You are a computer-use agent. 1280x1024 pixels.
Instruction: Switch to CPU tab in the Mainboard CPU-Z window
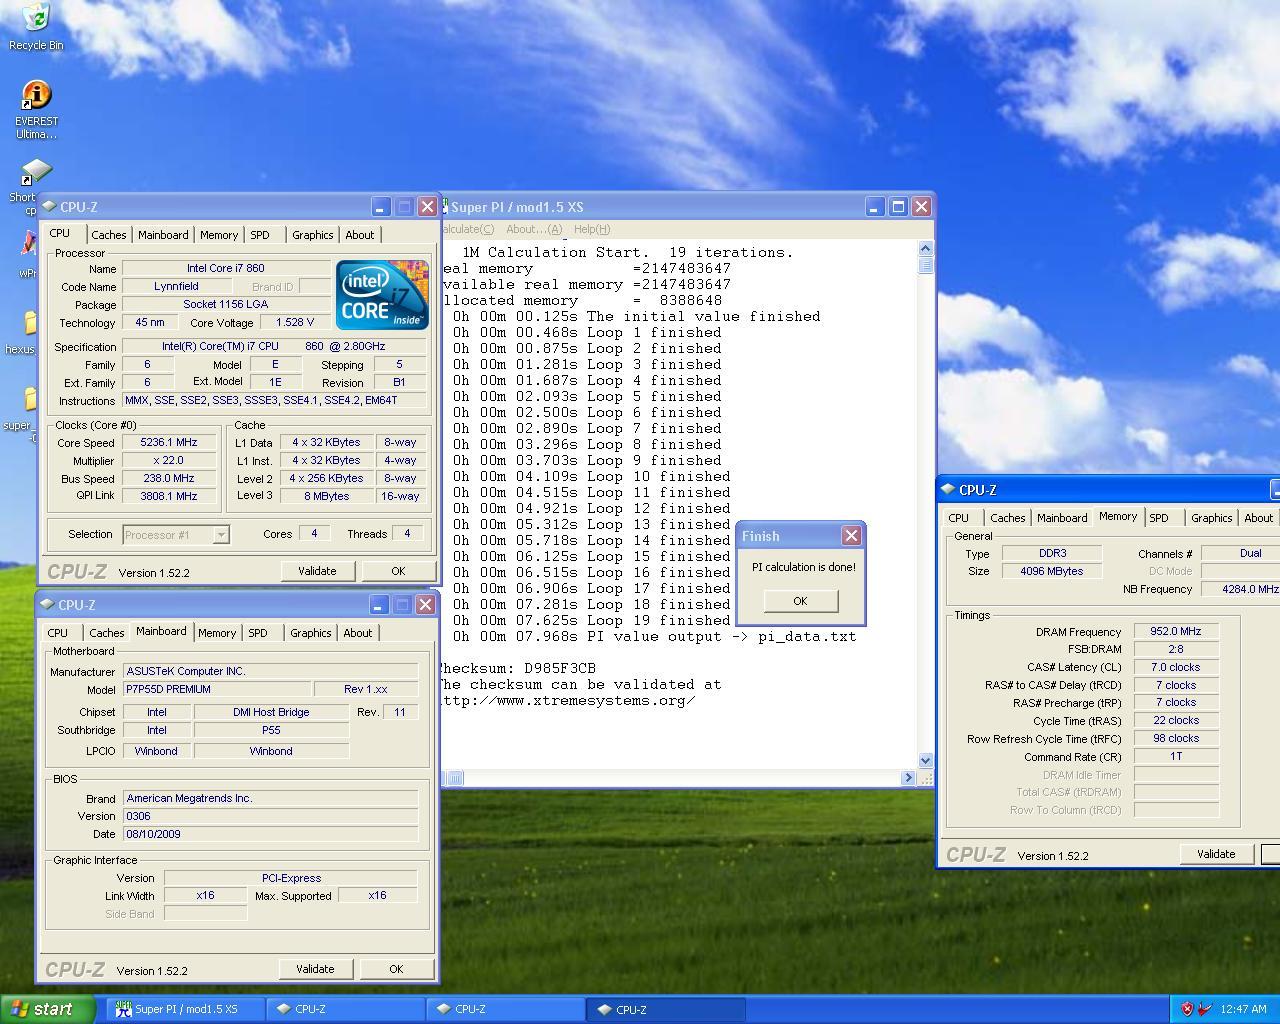(x=58, y=633)
